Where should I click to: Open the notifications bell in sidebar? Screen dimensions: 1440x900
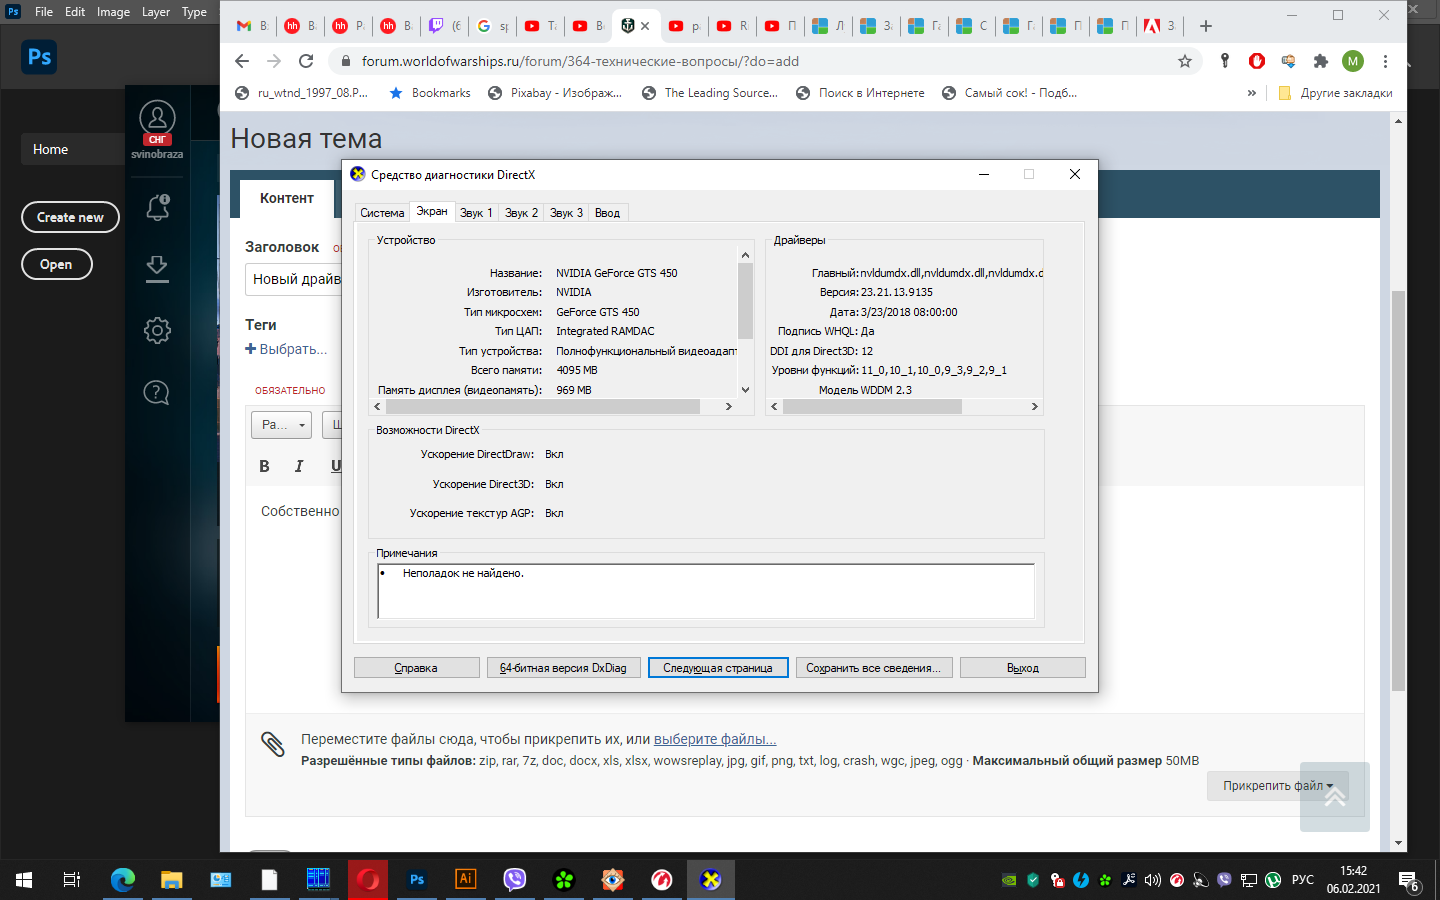pyautogui.click(x=157, y=207)
